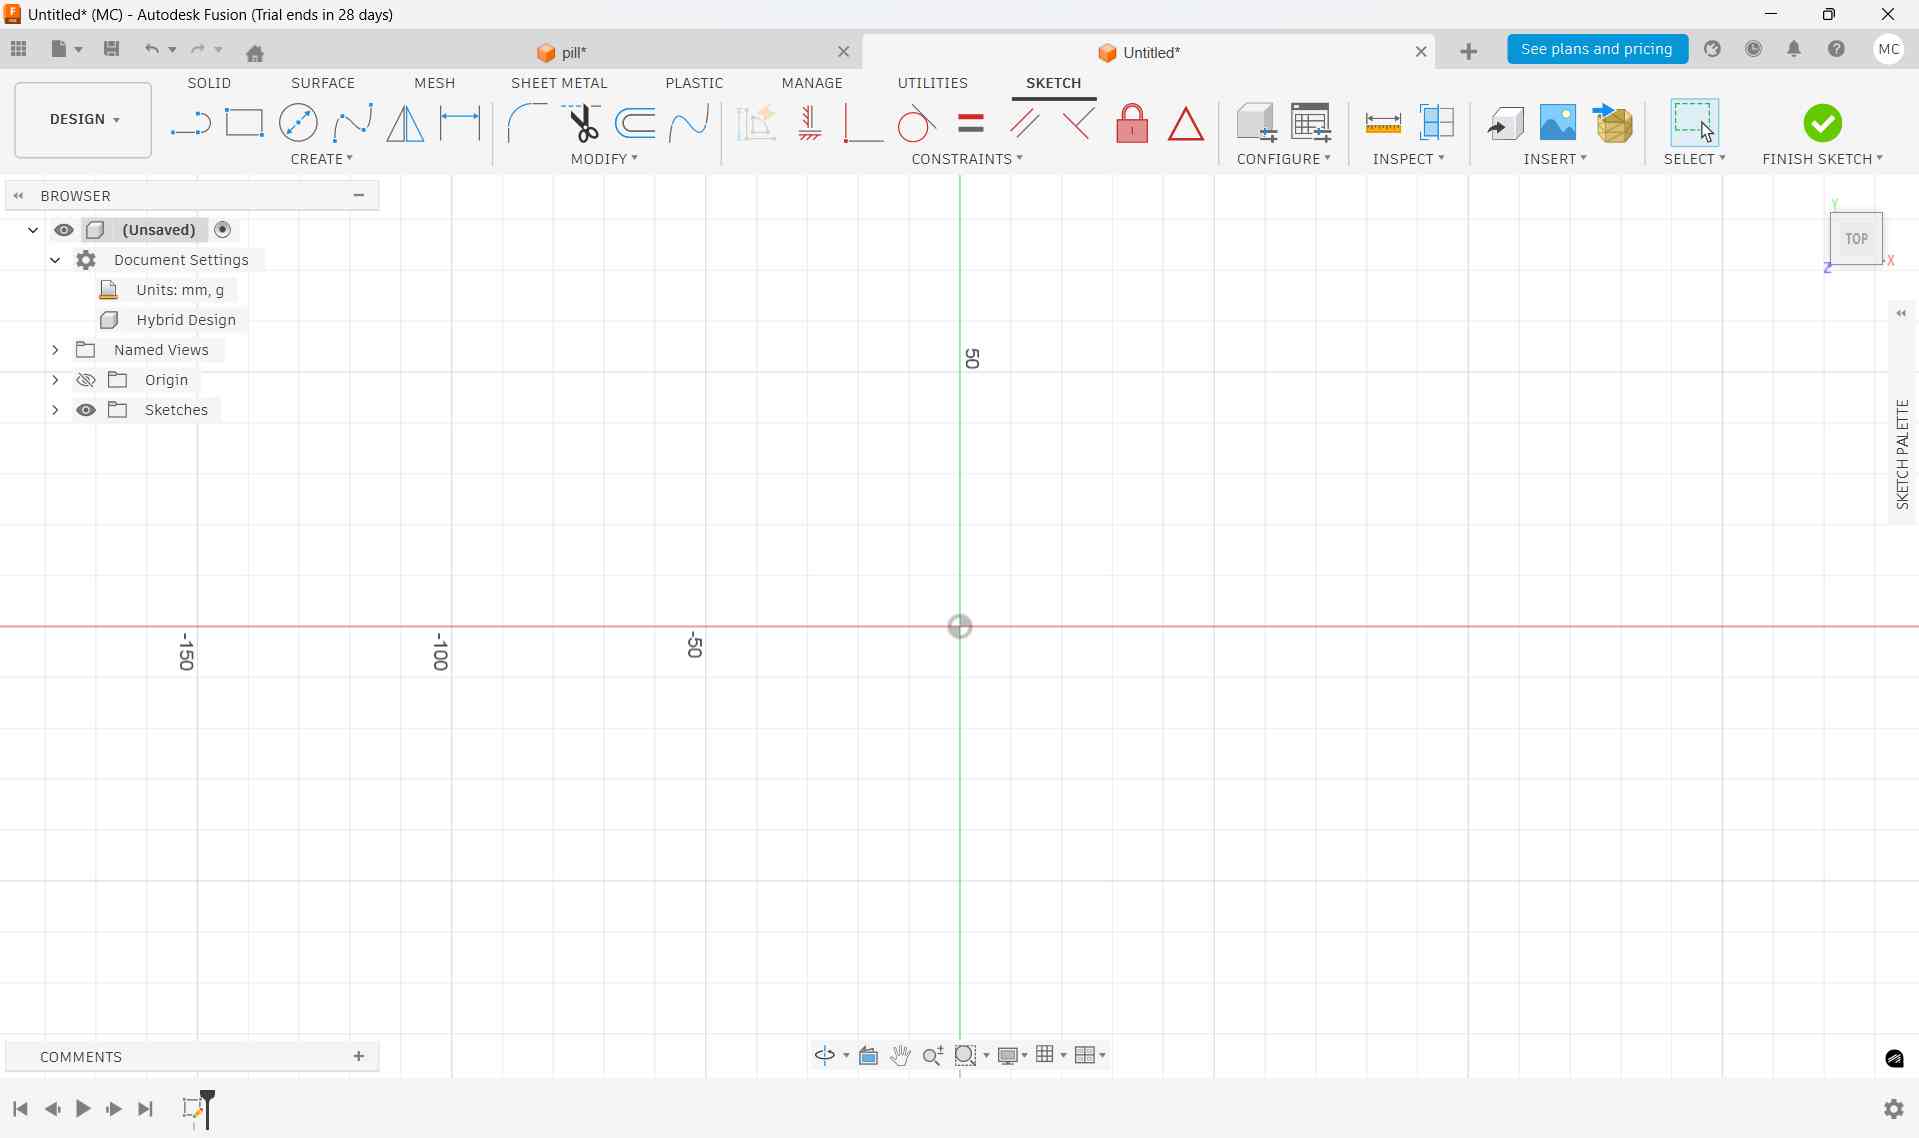Go to the Home tab icon
The image size is (1919, 1138).
click(255, 52)
